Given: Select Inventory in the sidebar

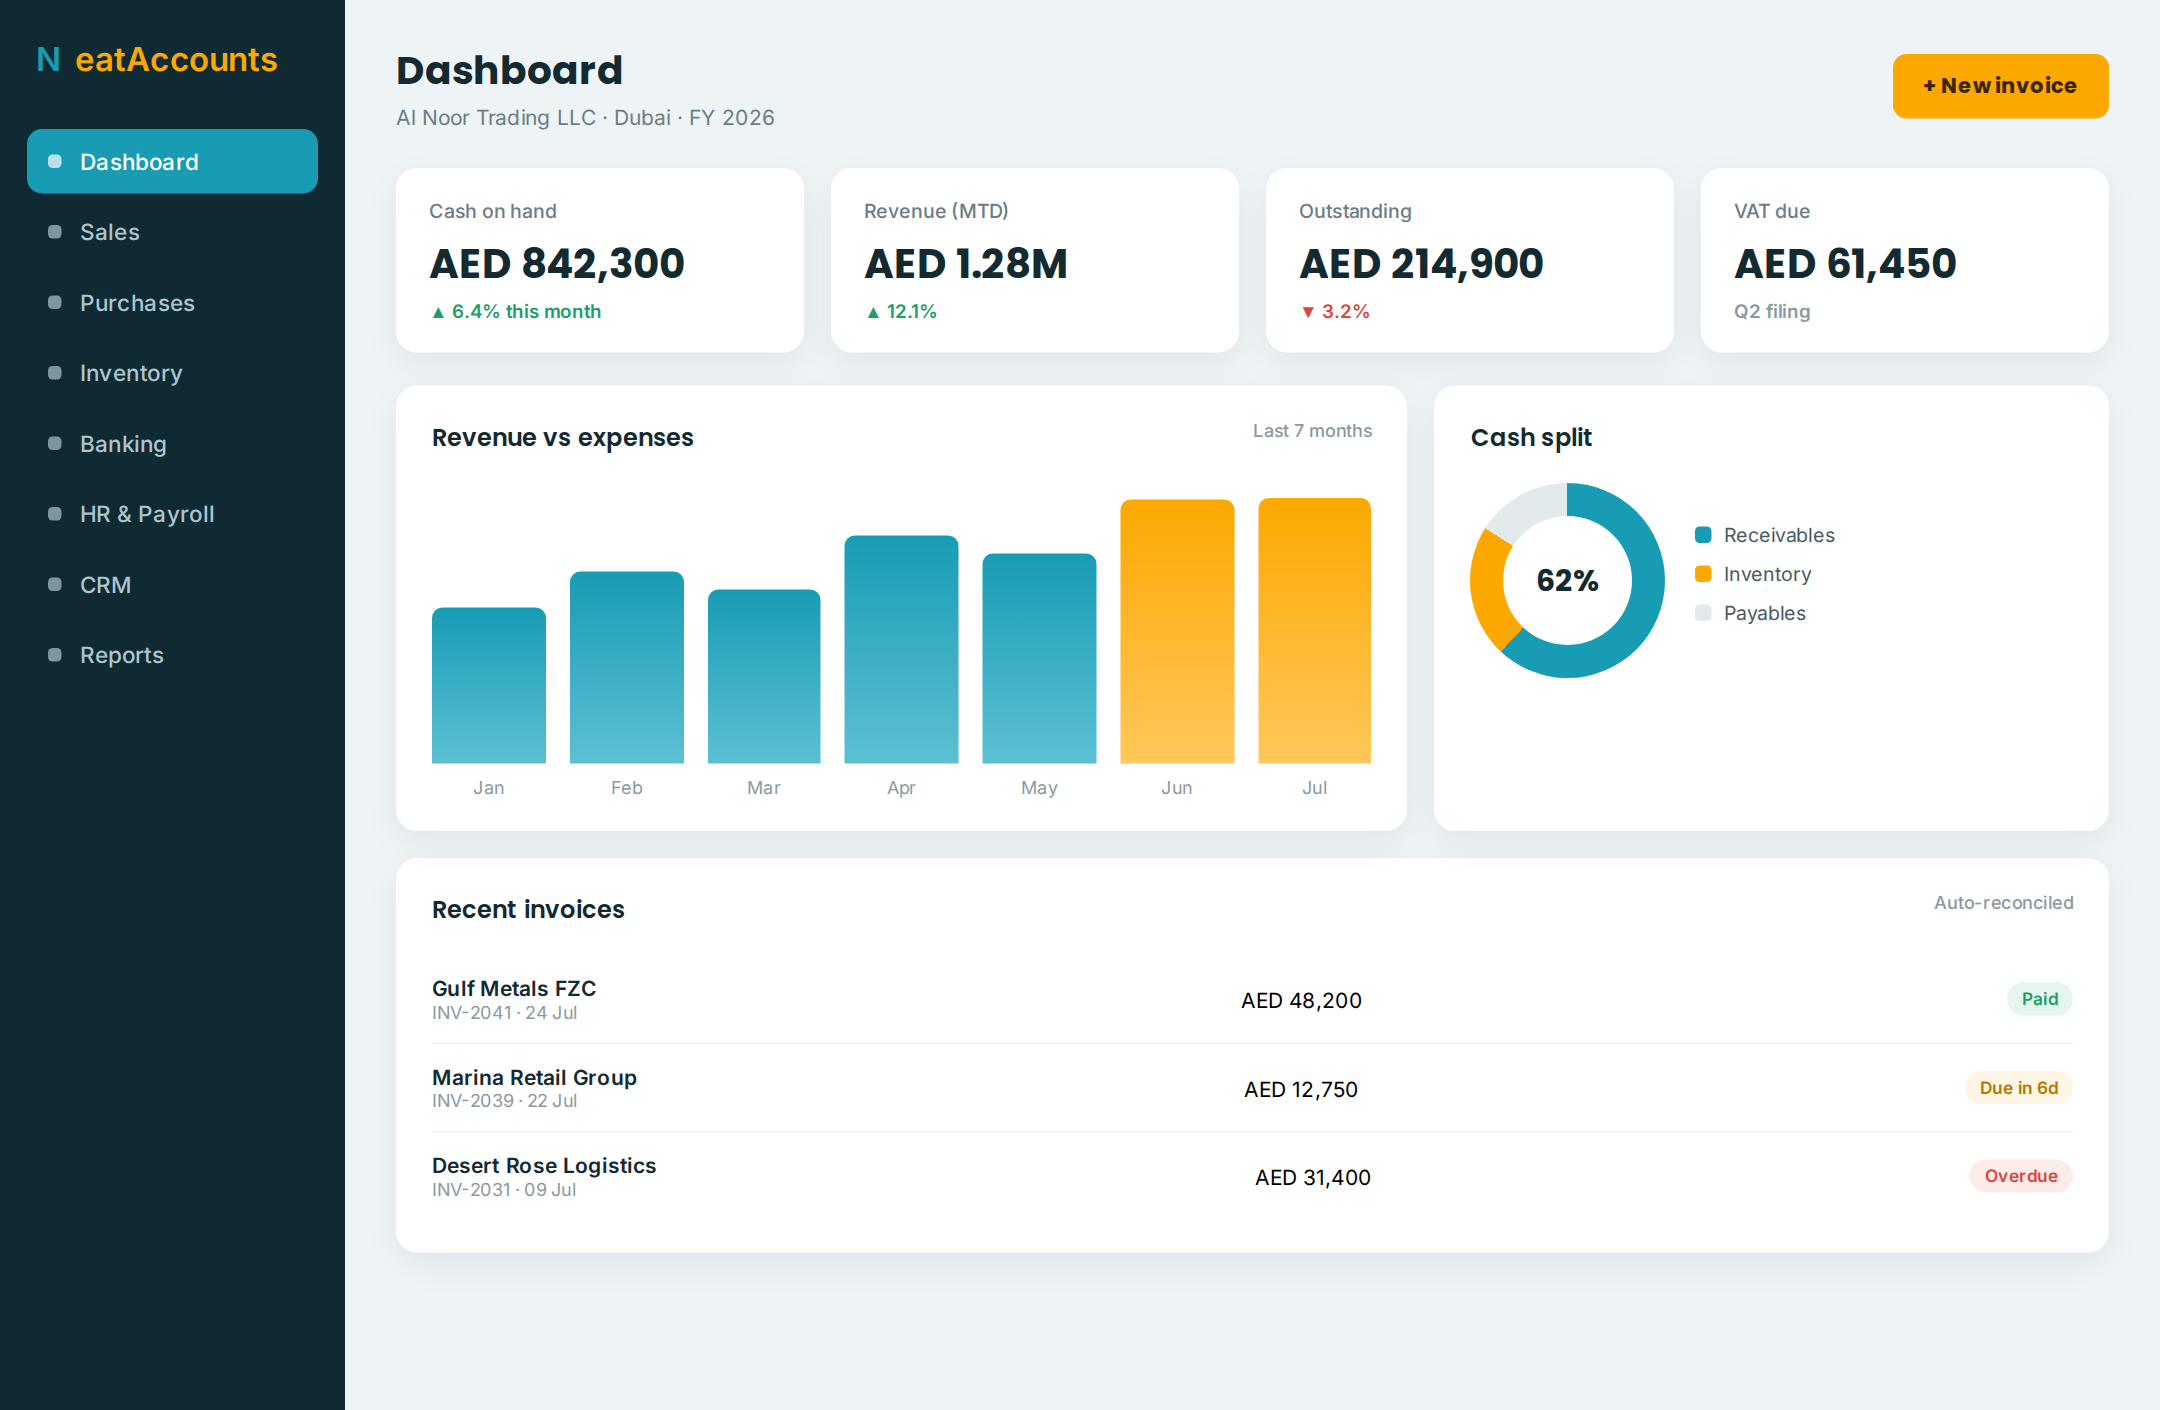Looking at the screenshot, I should [x=172, y=373].
